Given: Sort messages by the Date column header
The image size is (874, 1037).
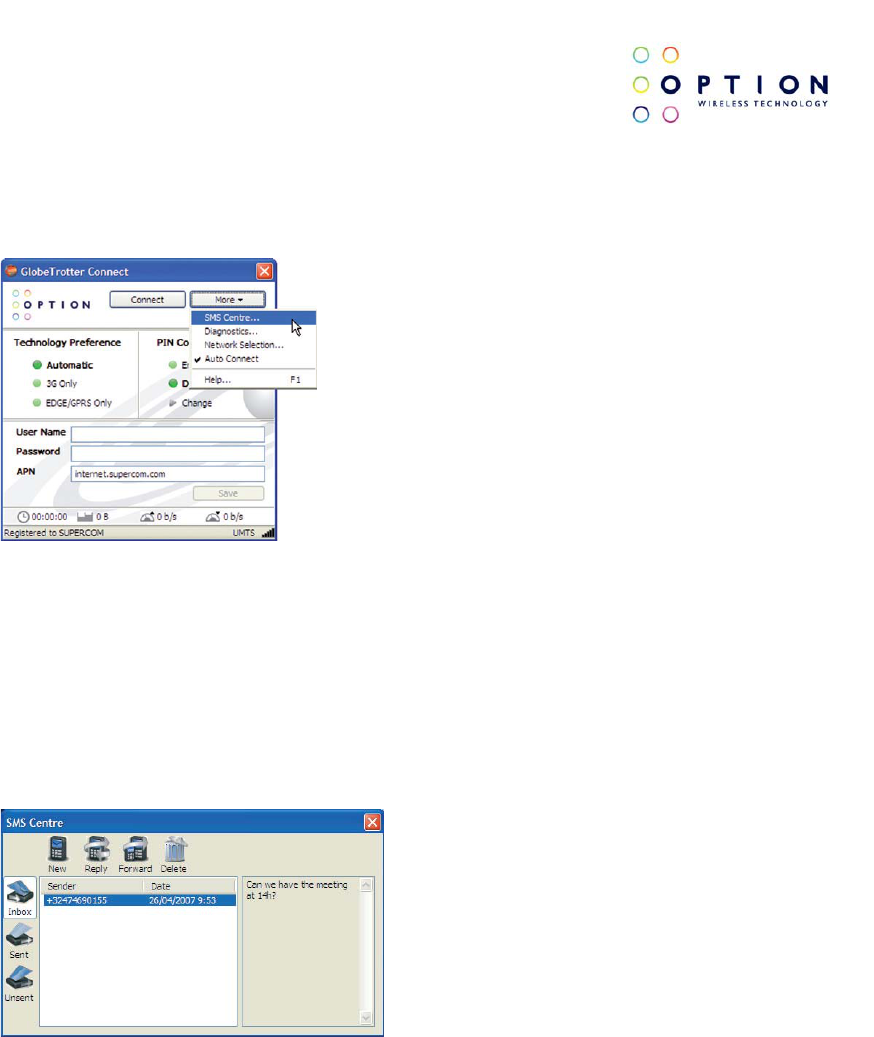Looking at the screenshot, I should pyautogui.click(x=190, y=886).
